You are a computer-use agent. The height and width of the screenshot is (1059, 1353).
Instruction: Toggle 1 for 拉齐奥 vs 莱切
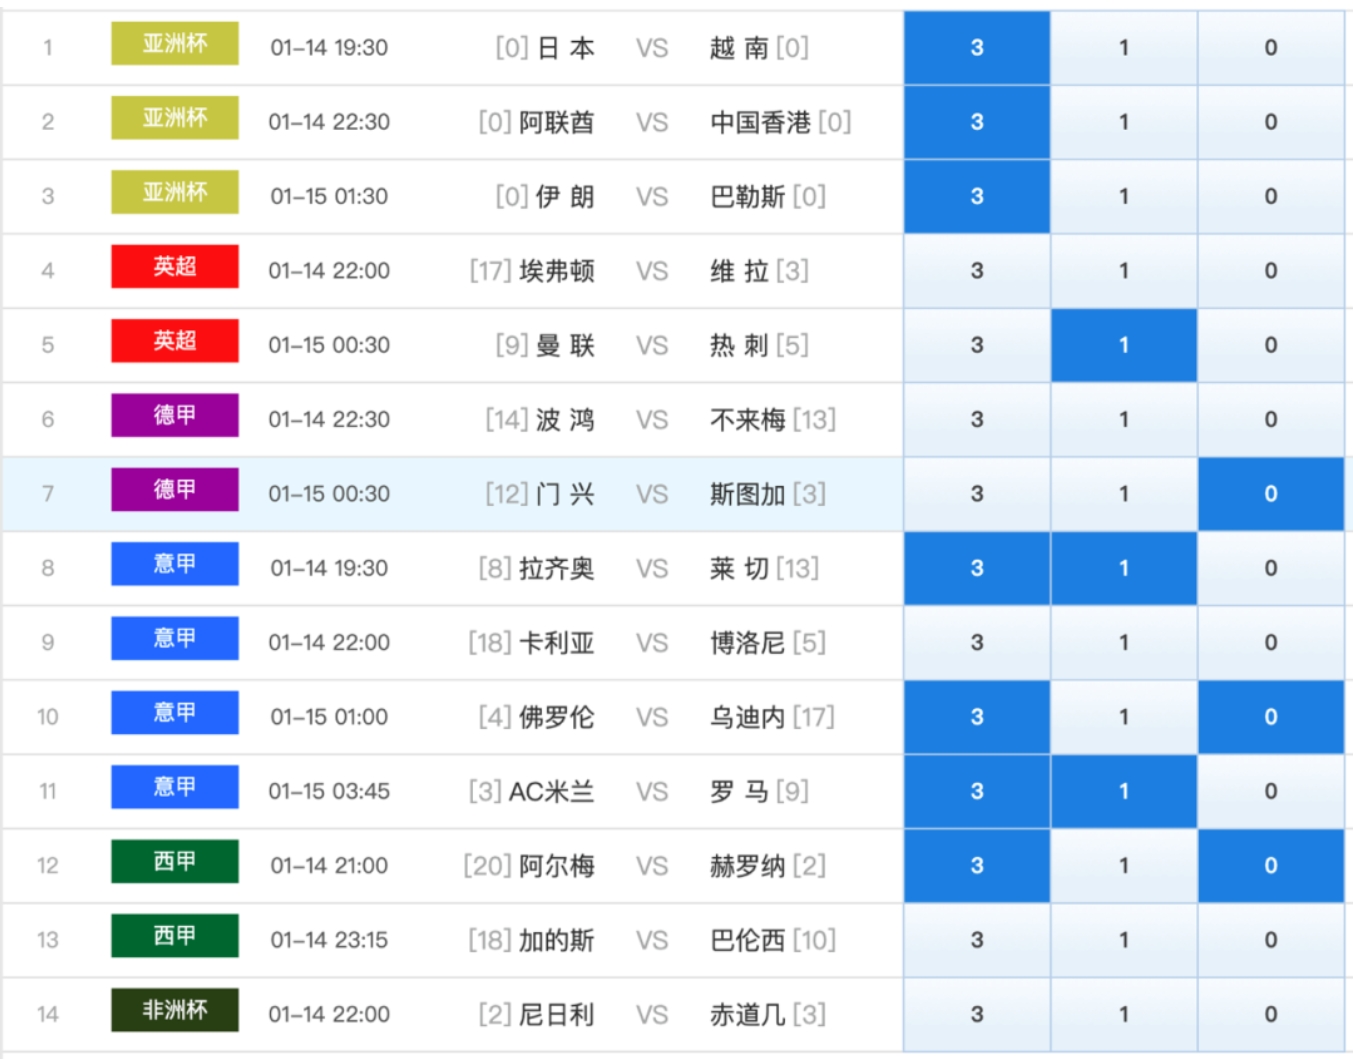[x=1124, y=568]
